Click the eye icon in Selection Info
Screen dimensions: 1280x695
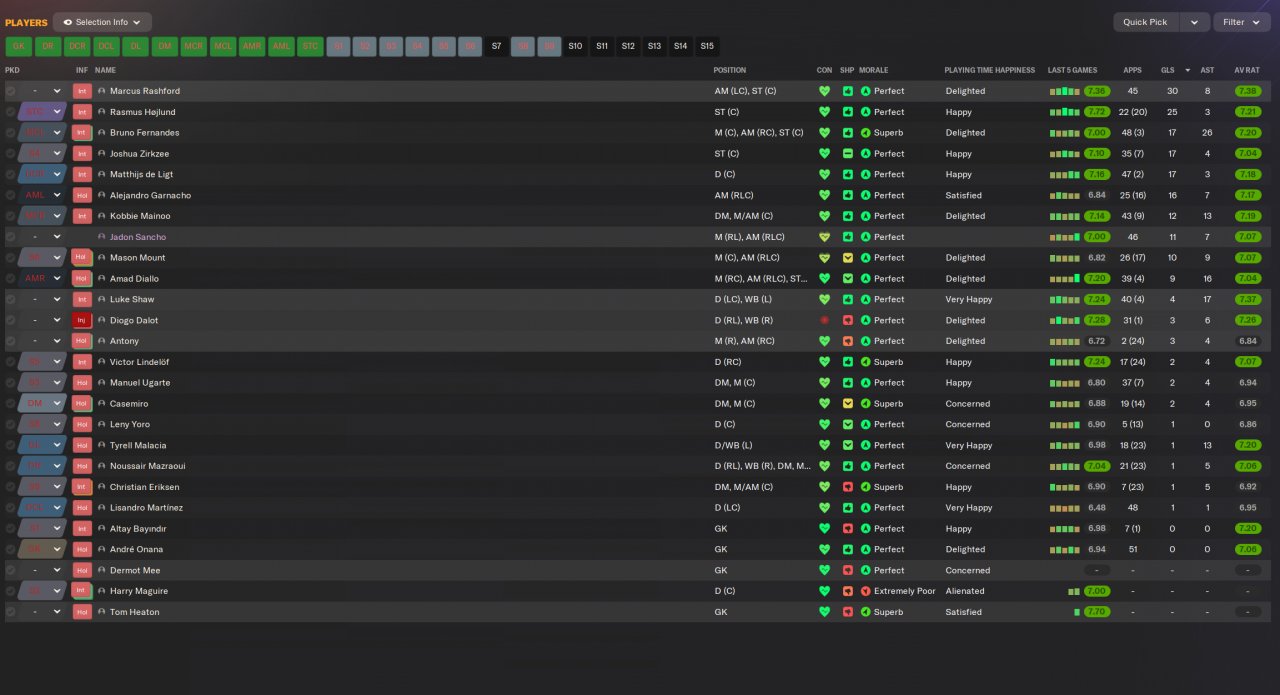[x=67, y=22]
